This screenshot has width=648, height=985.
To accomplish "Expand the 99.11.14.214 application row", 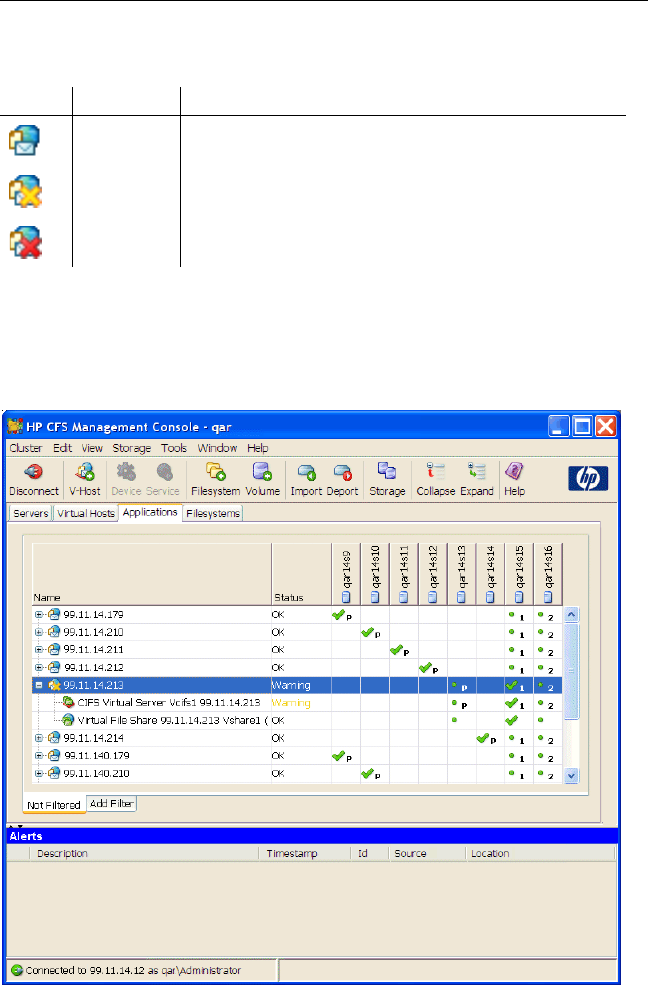I will [x=39, y=737].
